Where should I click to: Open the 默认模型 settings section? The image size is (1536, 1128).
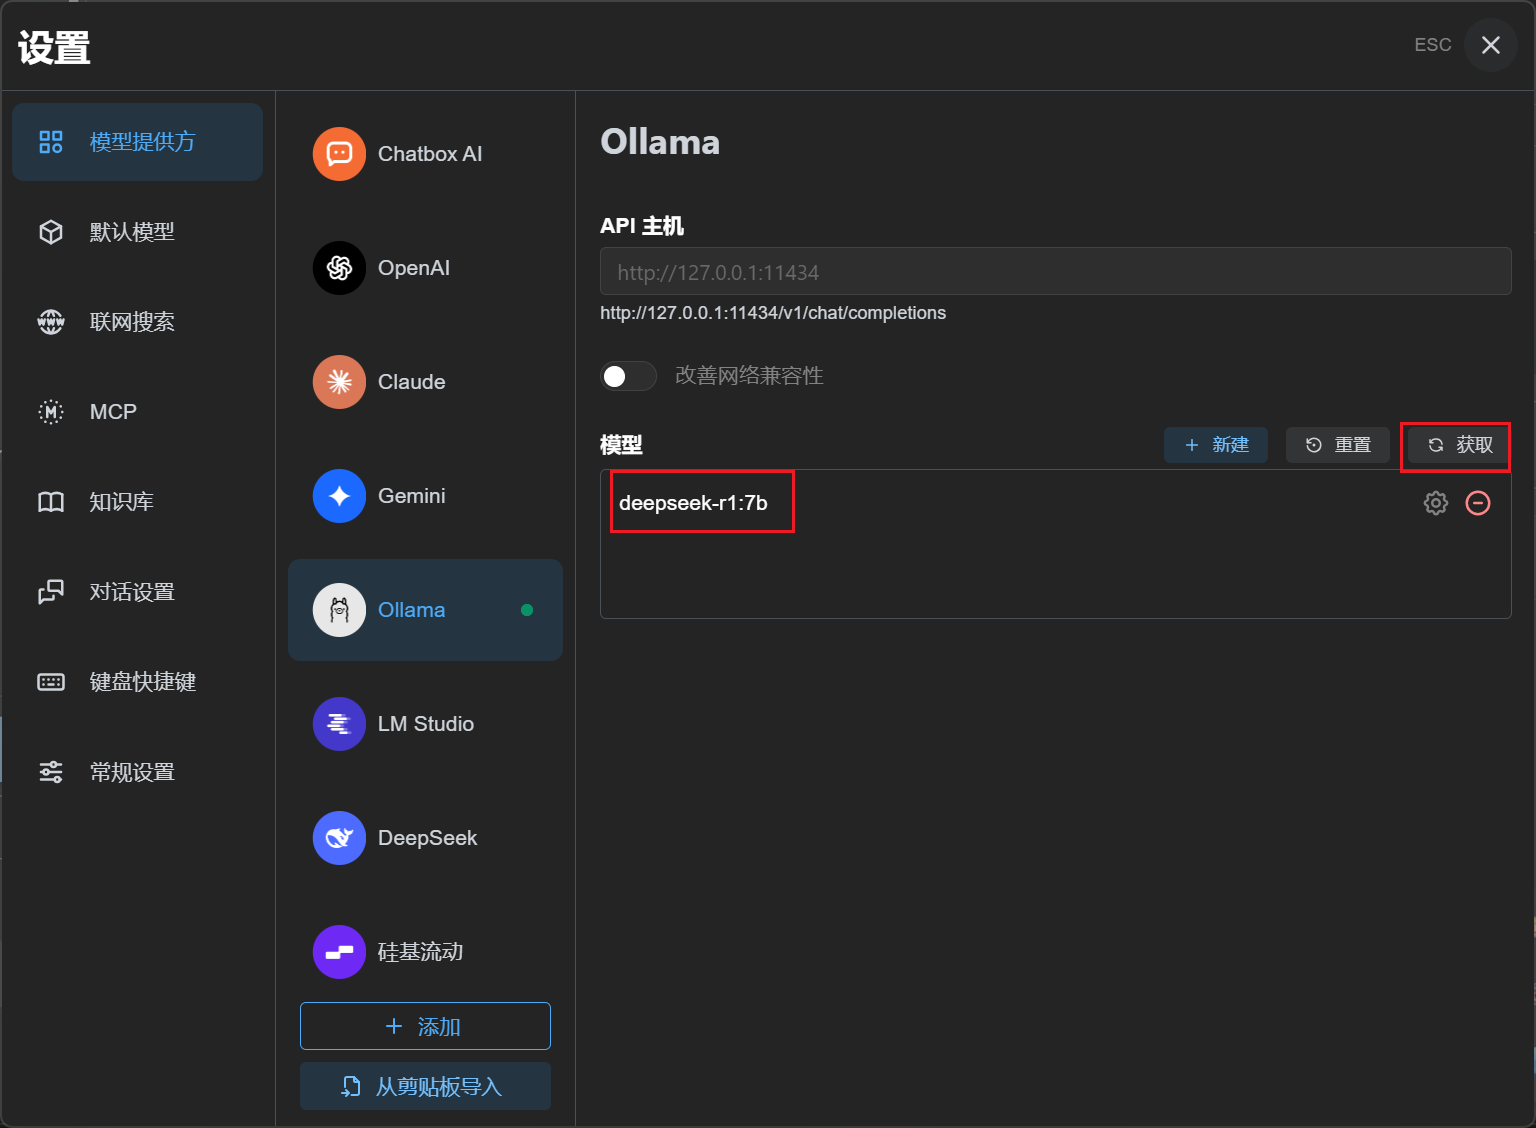(x=137, y=232)
